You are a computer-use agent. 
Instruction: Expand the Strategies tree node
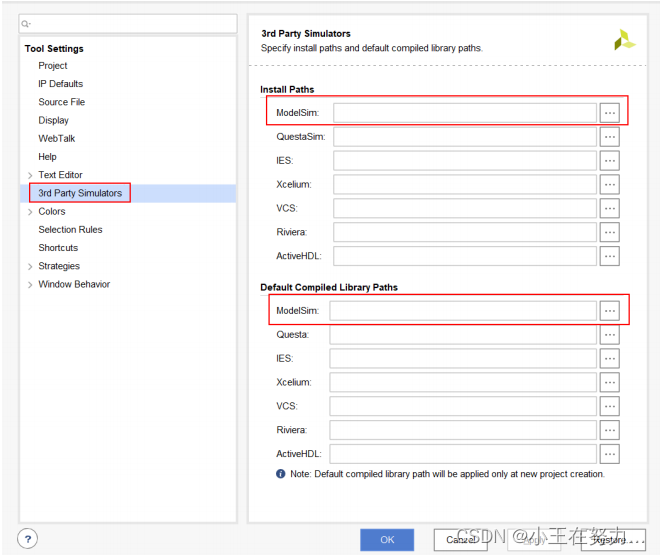click(x=30, y=266)
